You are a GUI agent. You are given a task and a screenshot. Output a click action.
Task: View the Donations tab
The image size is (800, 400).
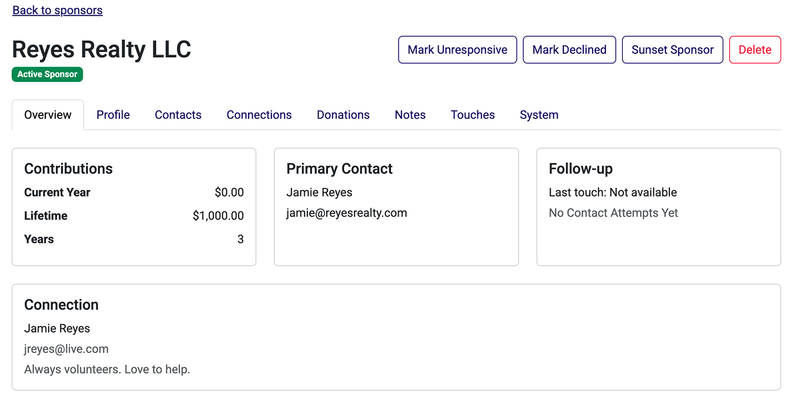[x=343, y=115]
